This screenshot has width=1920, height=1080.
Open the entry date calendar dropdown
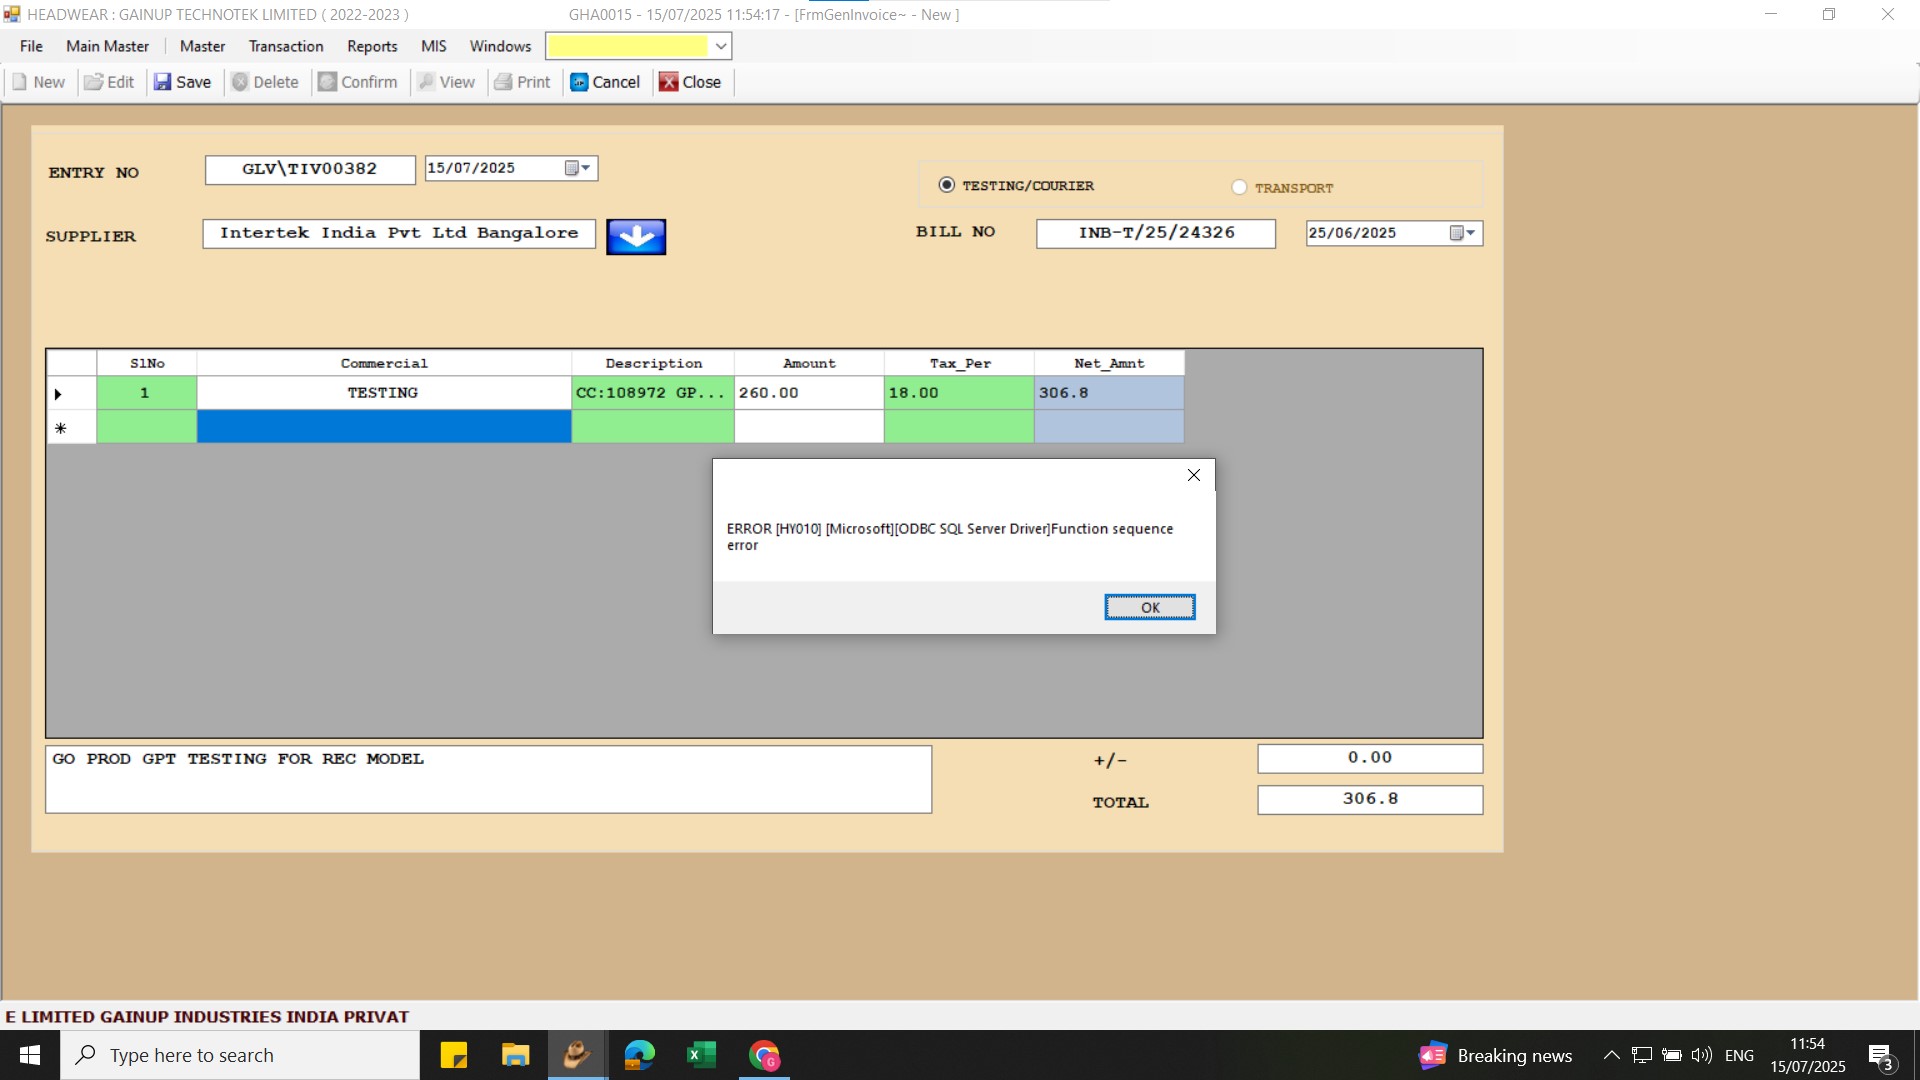(x=577, y=168)
